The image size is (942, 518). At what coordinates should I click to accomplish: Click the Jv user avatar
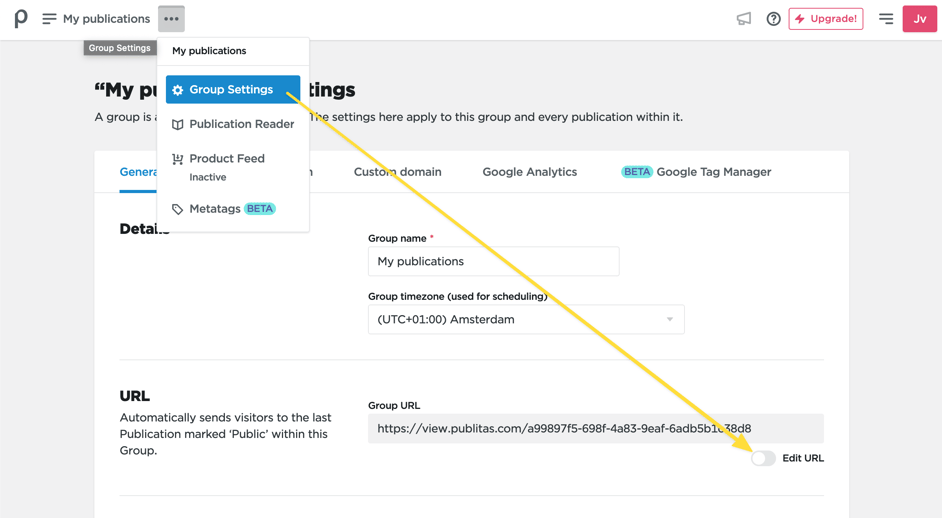pos(919,19)
